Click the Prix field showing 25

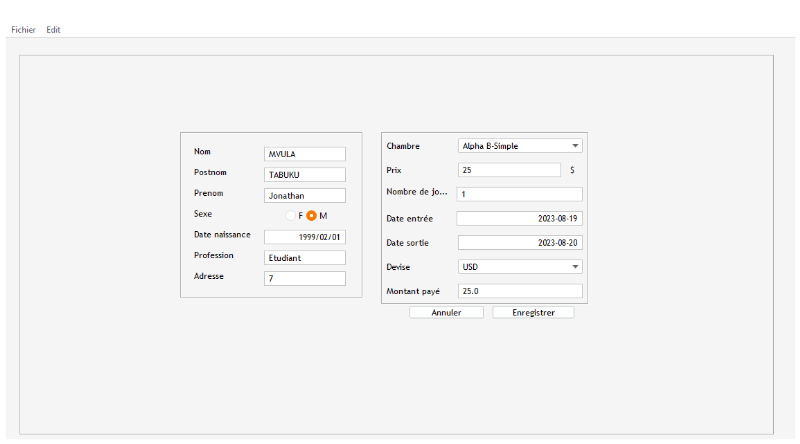(x=508, y=170)
